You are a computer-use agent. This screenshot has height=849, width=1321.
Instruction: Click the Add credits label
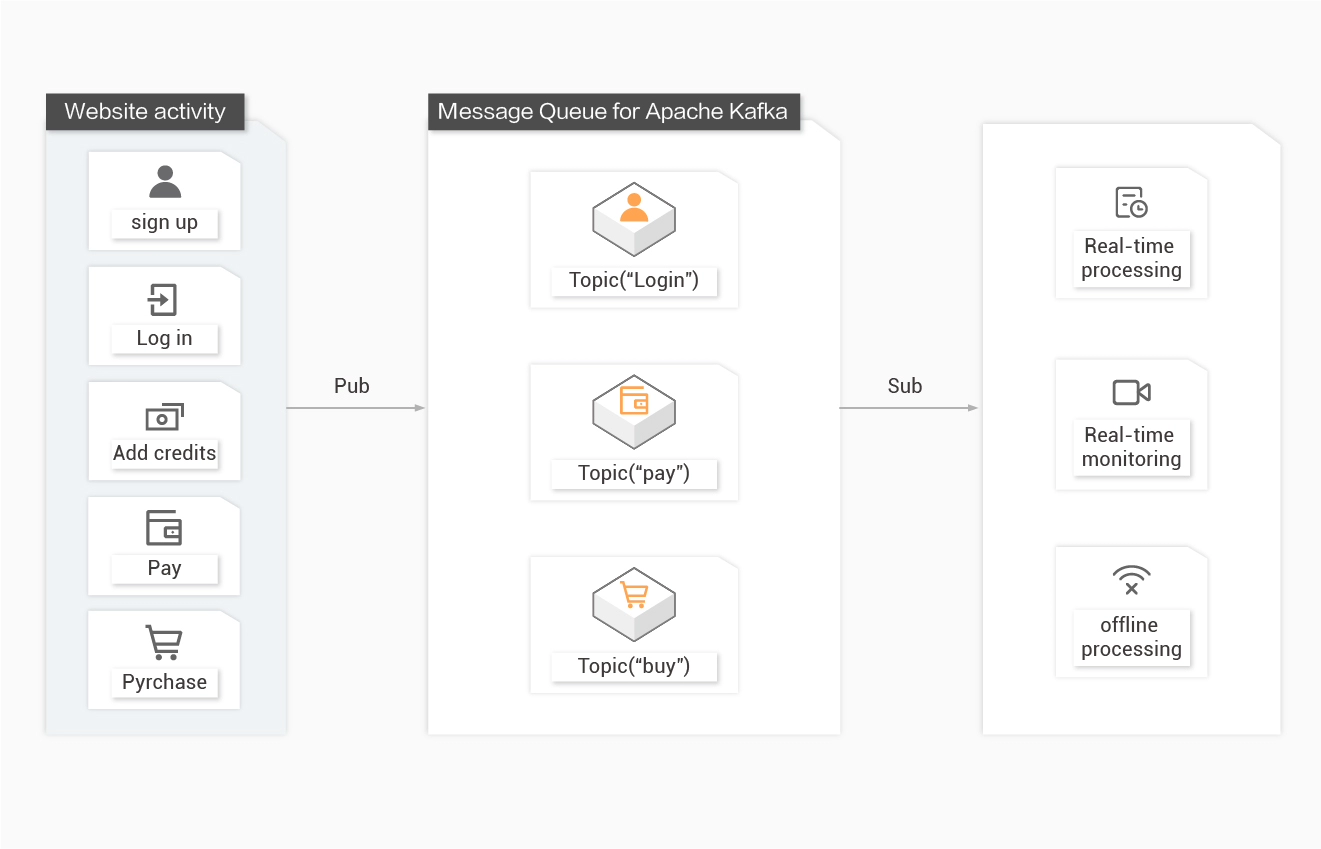click(164, 453)
